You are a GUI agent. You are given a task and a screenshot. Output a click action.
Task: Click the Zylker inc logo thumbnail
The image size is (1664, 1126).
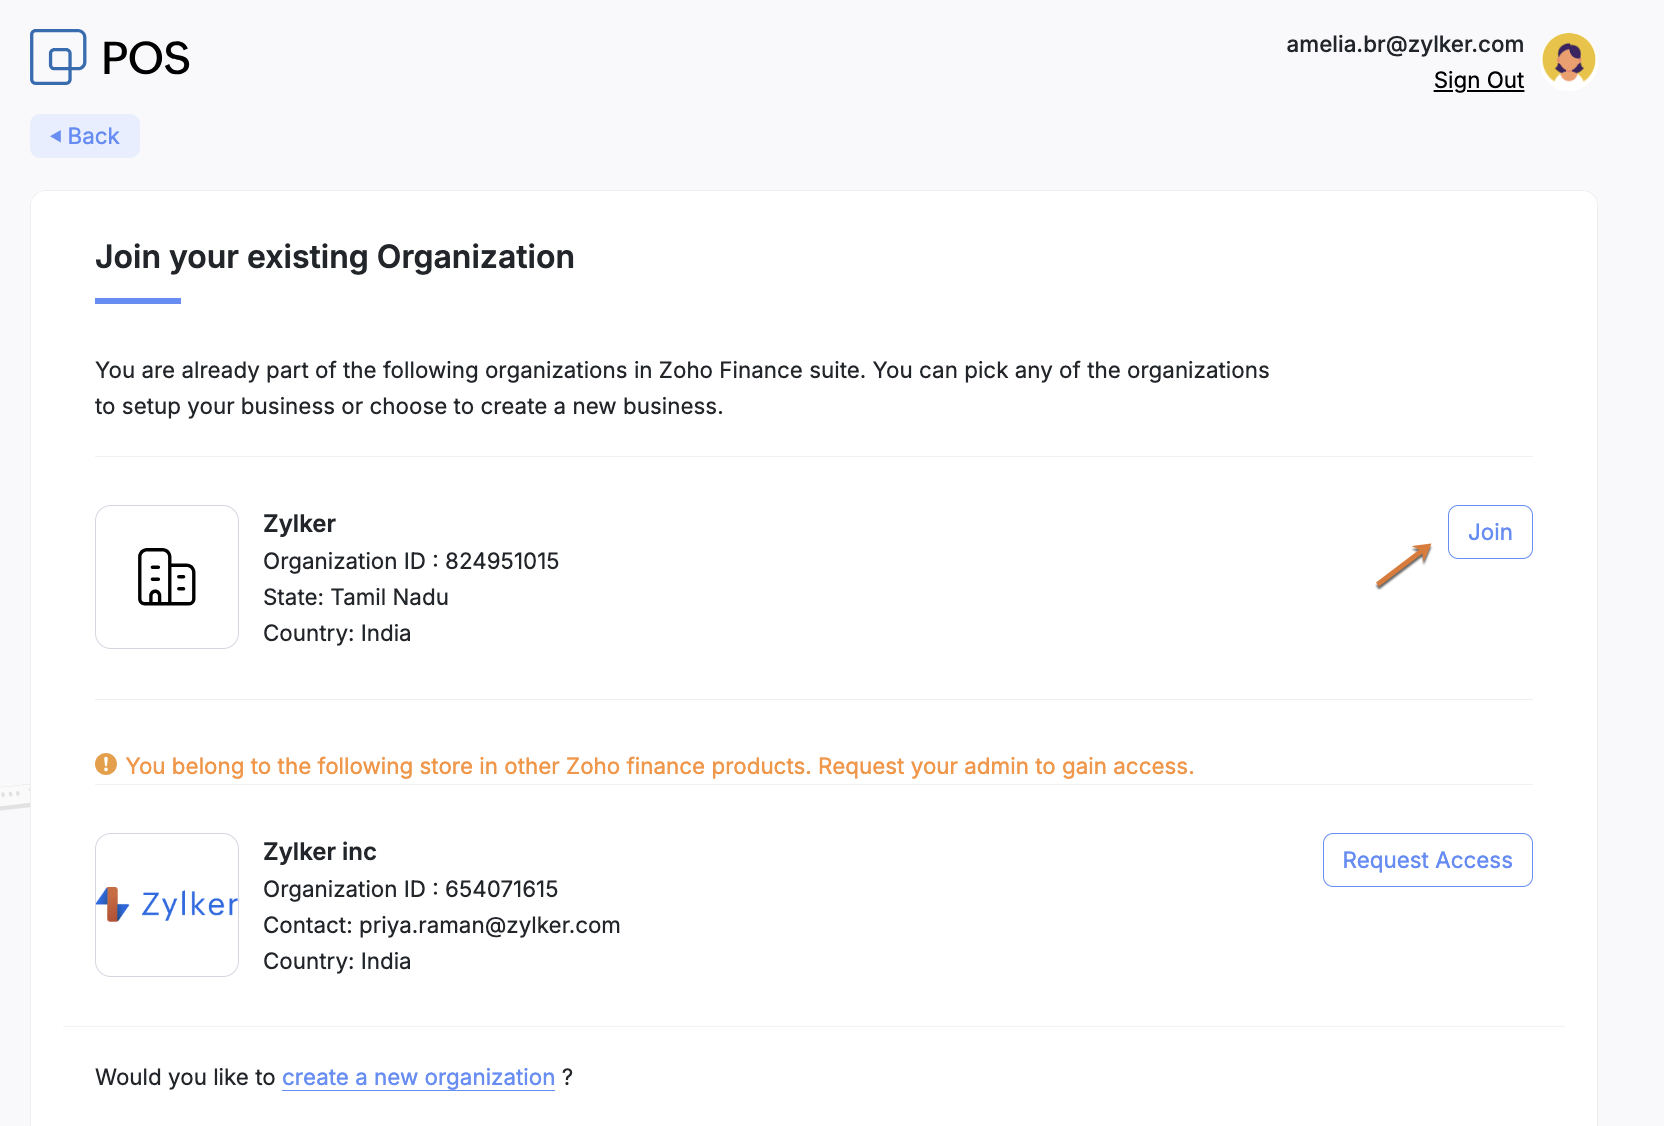167,905
